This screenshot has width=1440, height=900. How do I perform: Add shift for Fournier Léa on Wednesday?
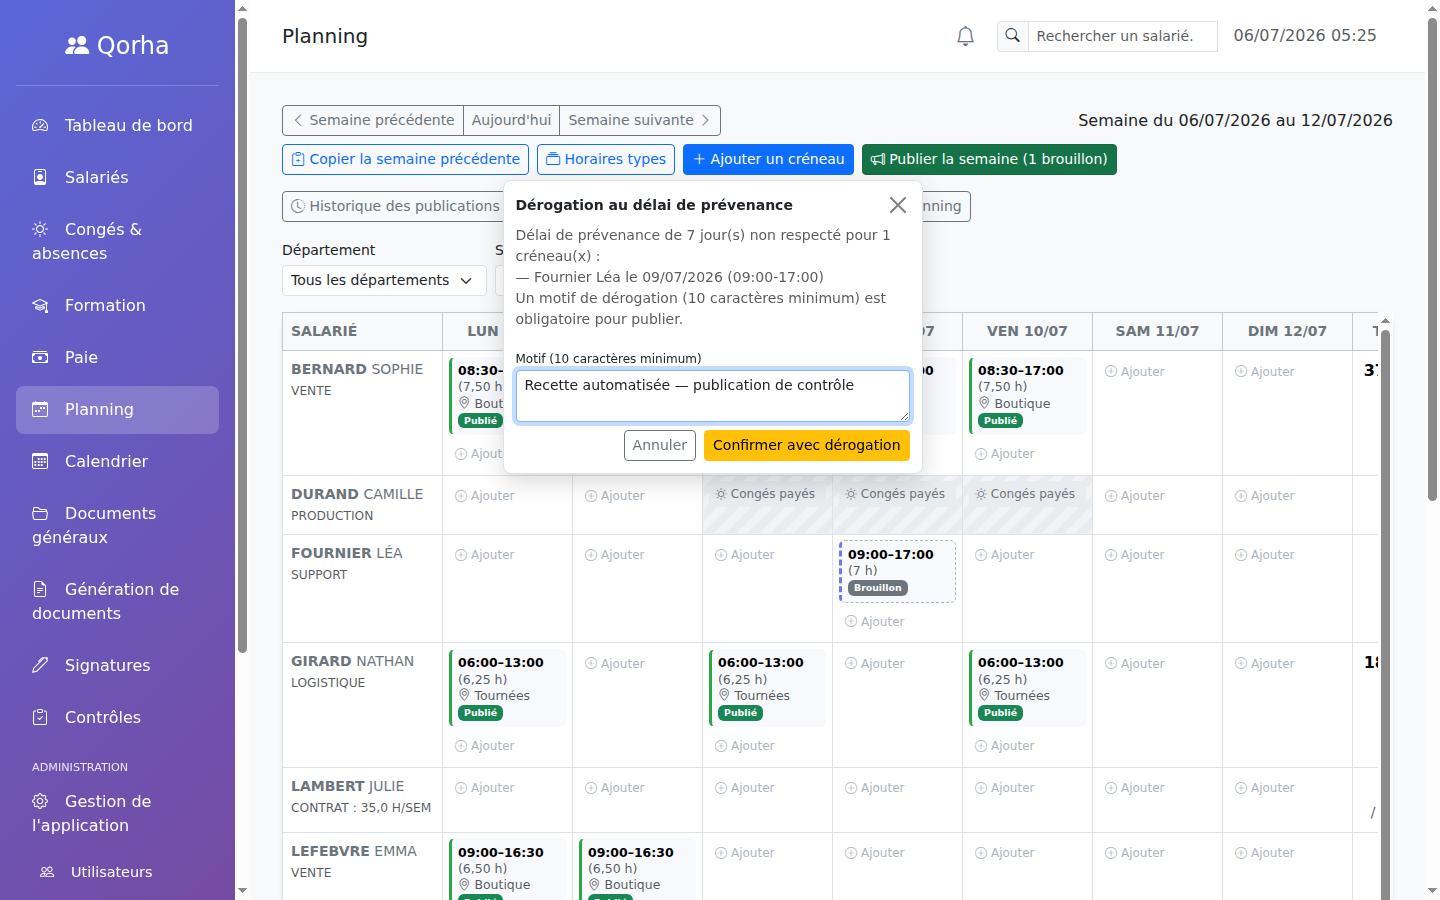tap(745, 555)
